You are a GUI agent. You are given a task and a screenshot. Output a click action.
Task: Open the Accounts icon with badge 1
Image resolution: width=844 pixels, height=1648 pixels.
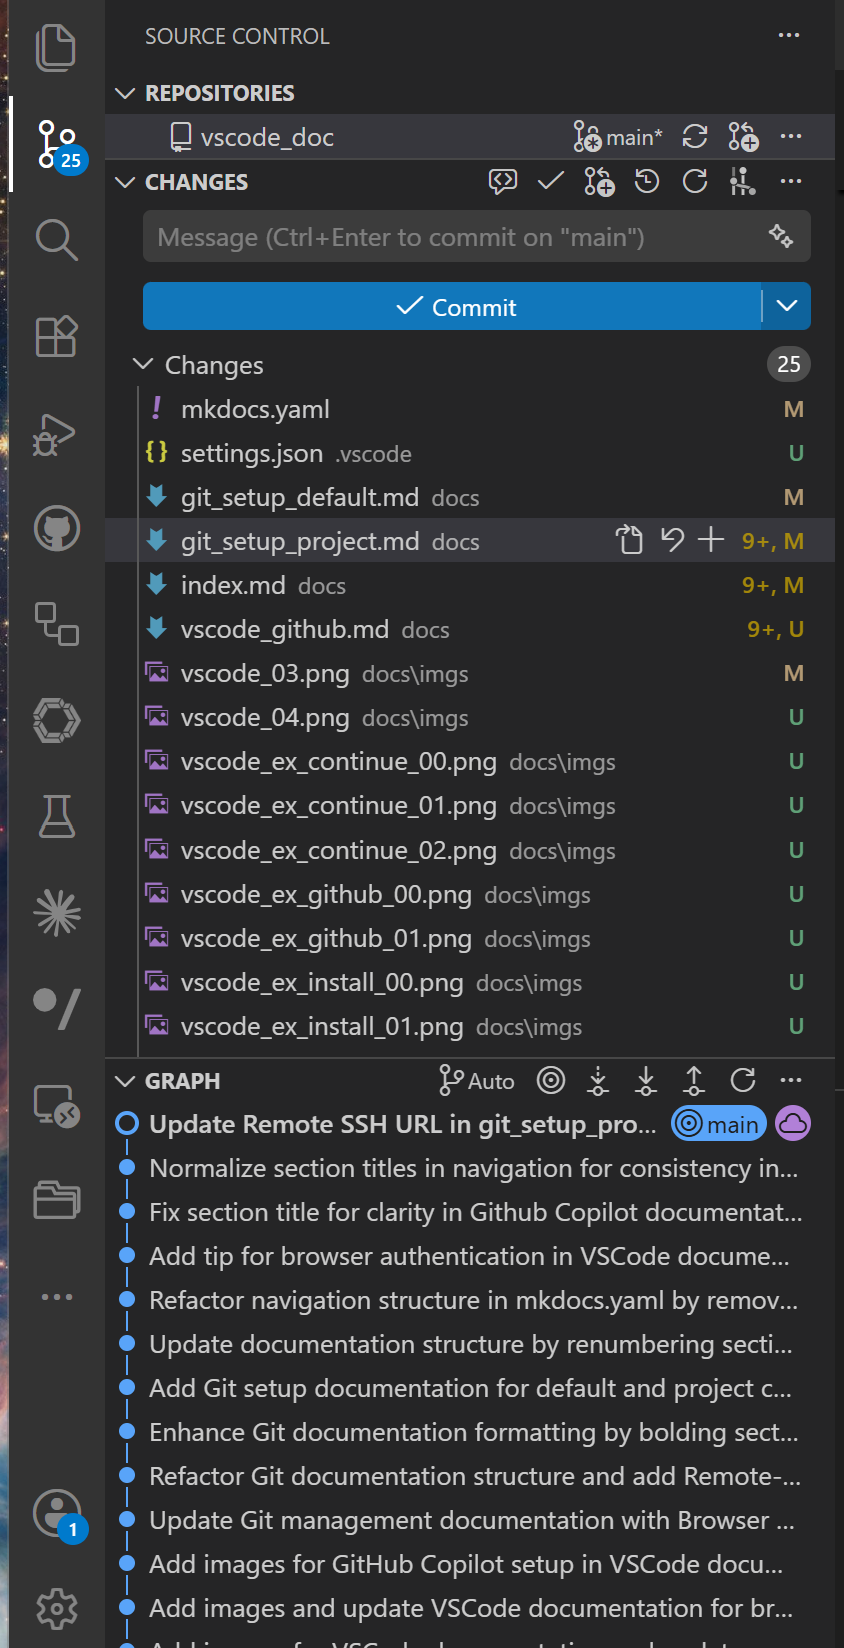tap(58, 1514)
